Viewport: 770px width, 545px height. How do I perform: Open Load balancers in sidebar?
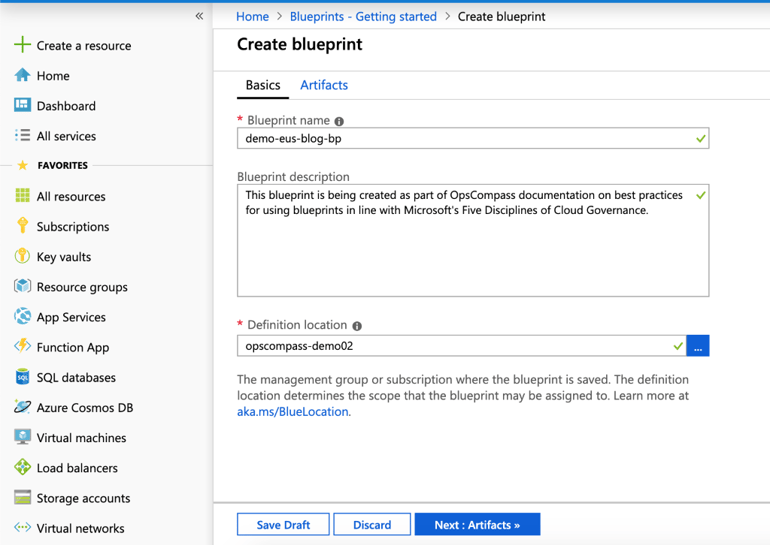tap(77, 468)
